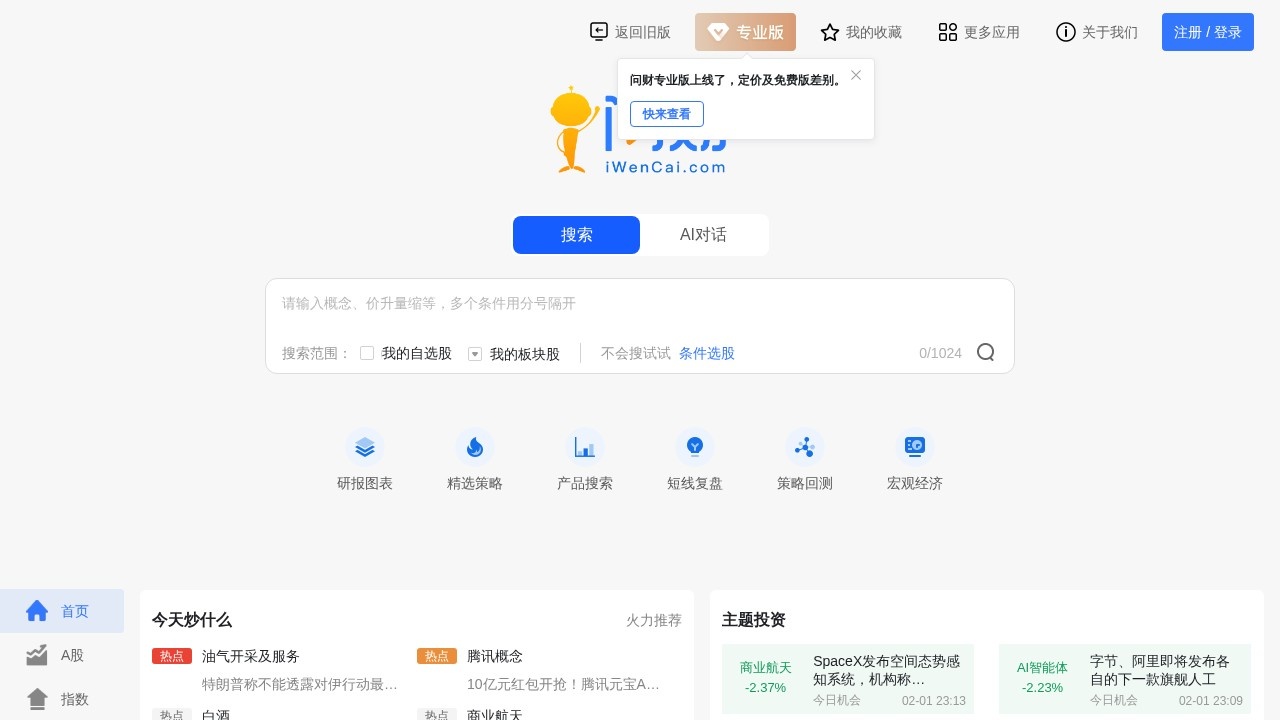Open the 策略回测 strategy backtest feature

[x=805, y=460]
